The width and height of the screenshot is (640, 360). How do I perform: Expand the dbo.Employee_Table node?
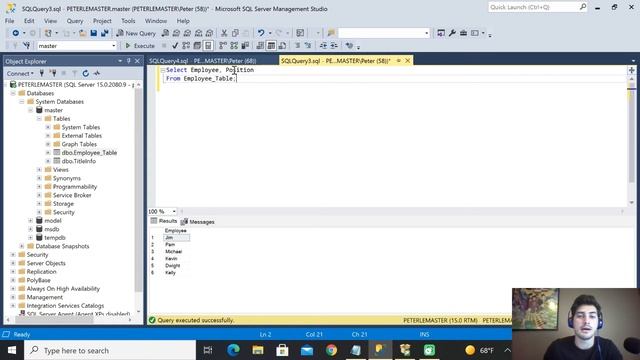(x=48, y=153)
